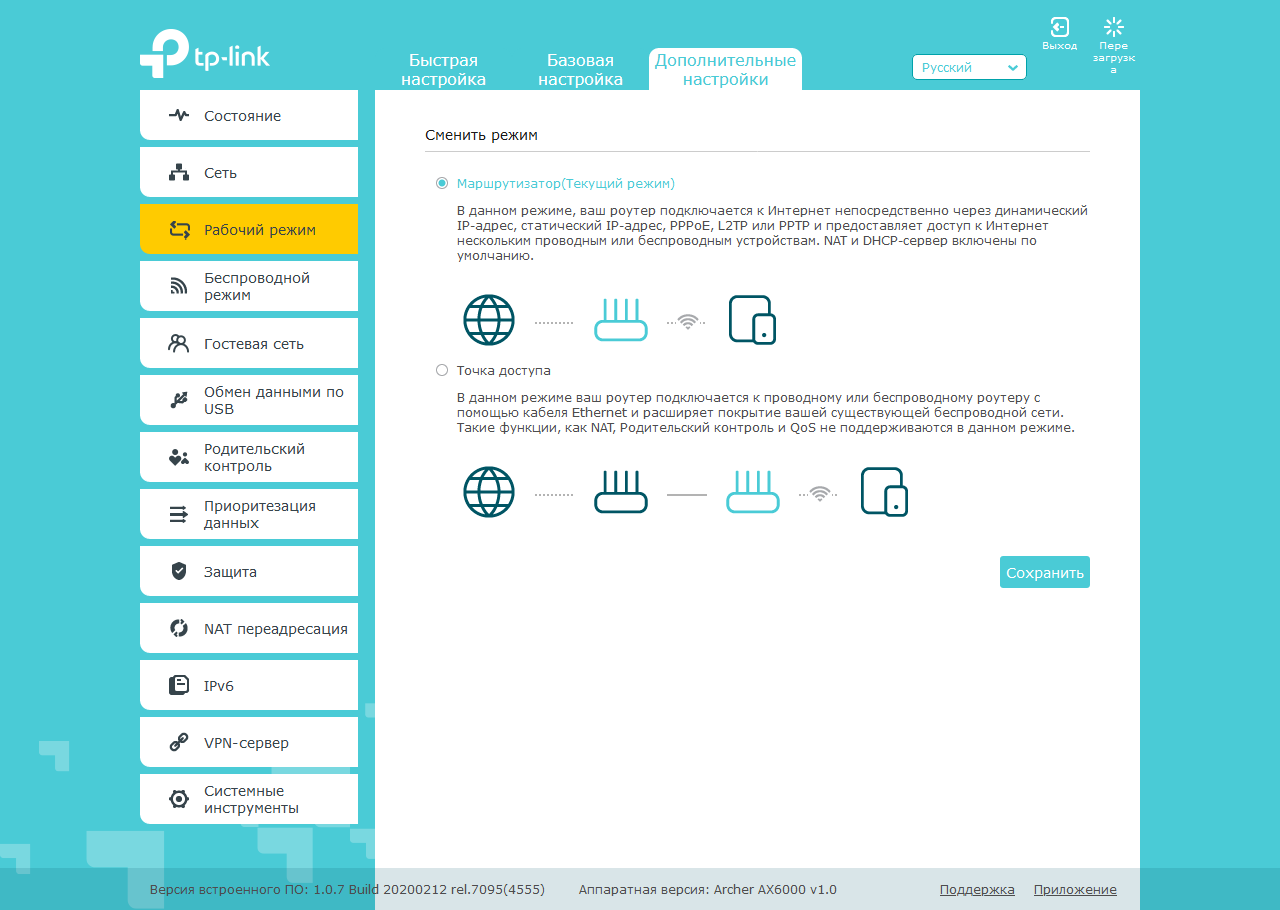Viewport: 1280px width, 910px height.
Task: Click the tp-link logo
Action: 205,53
